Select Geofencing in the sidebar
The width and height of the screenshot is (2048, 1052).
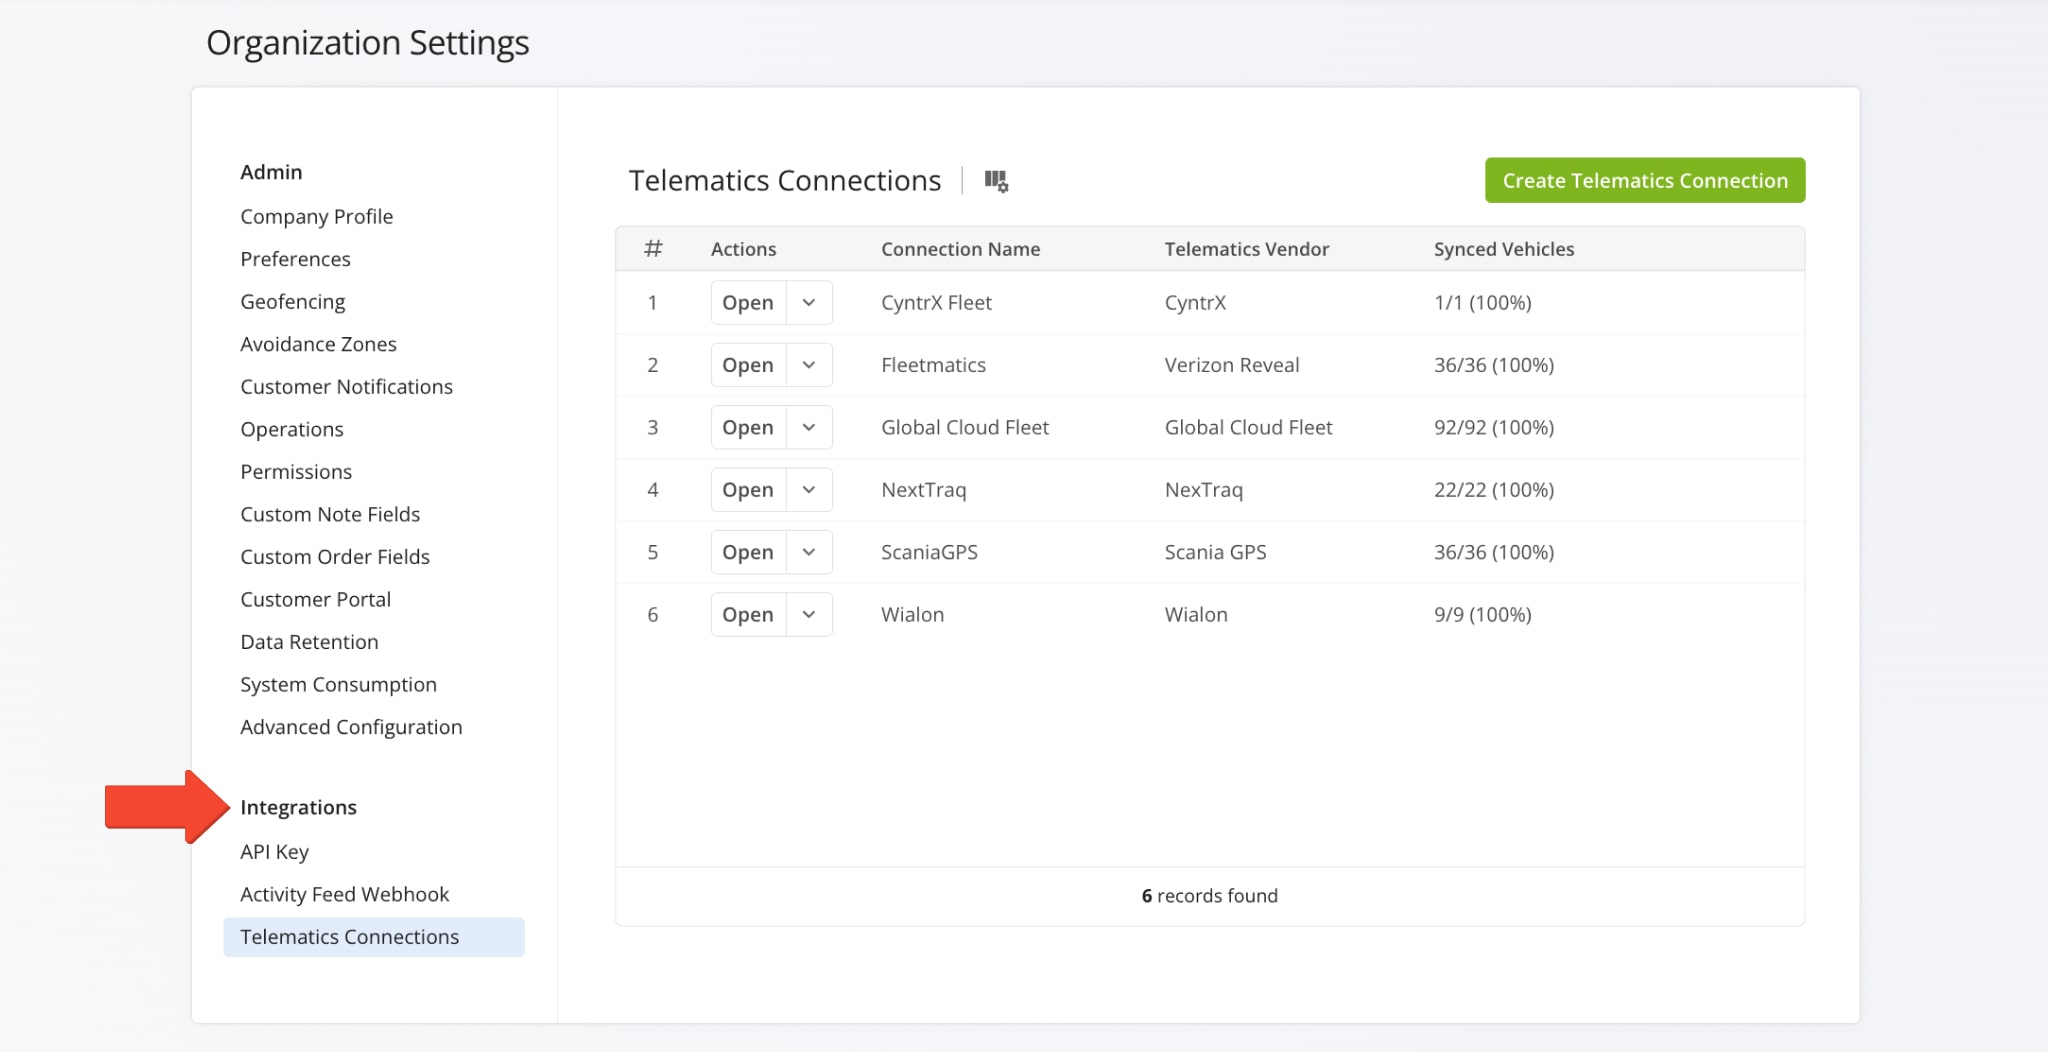[x=292, y=302]
